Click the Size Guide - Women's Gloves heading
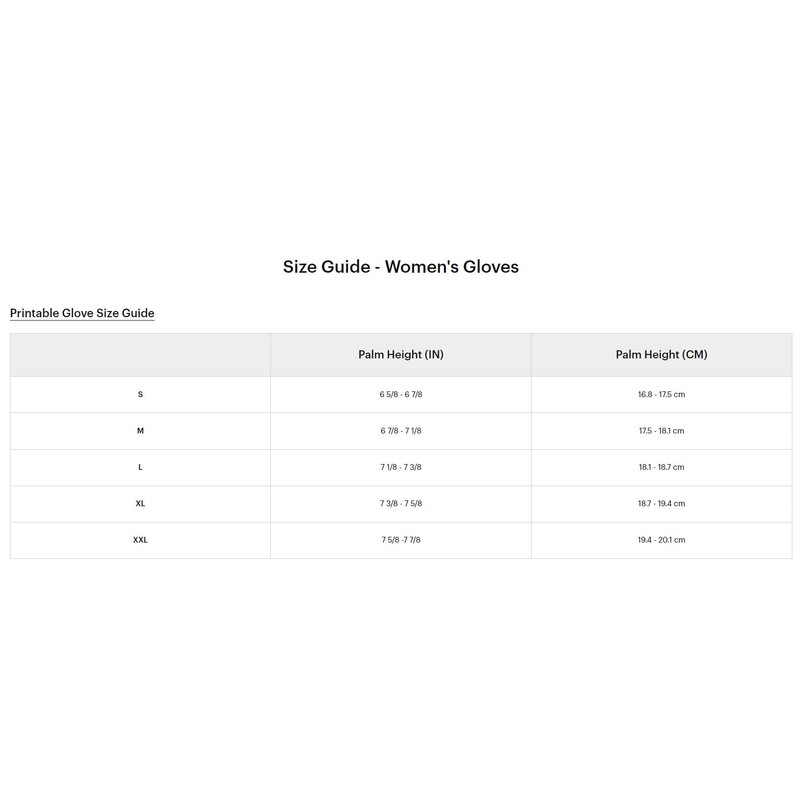Screen dimensions: 800x800 click(401, 267)
